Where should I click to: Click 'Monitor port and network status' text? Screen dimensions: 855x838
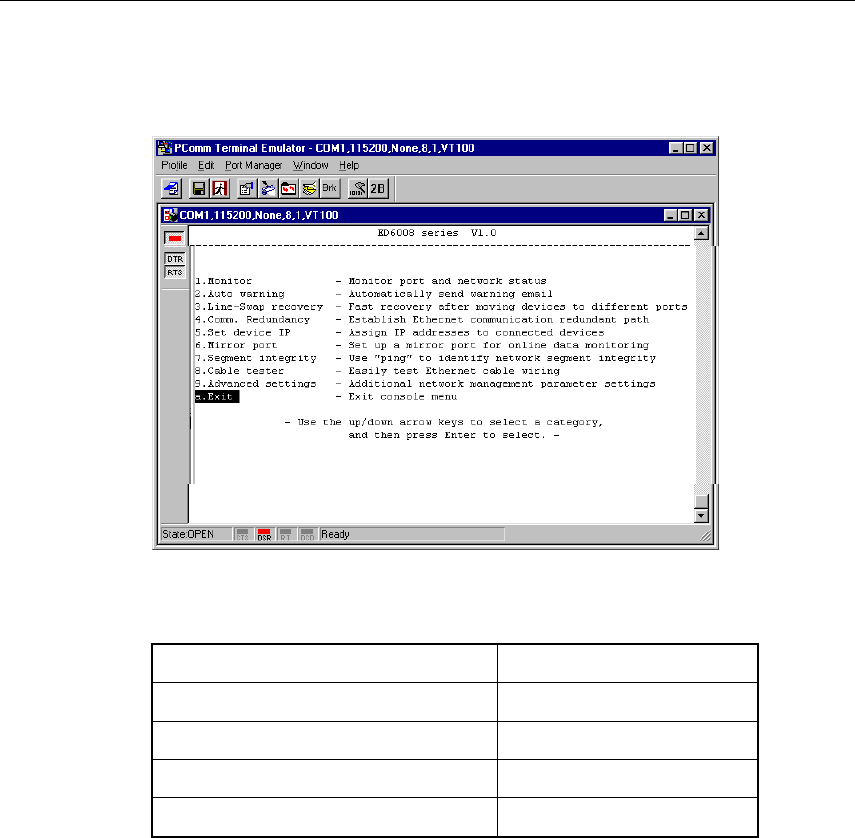pyautogui.click(x=448, y=281)
